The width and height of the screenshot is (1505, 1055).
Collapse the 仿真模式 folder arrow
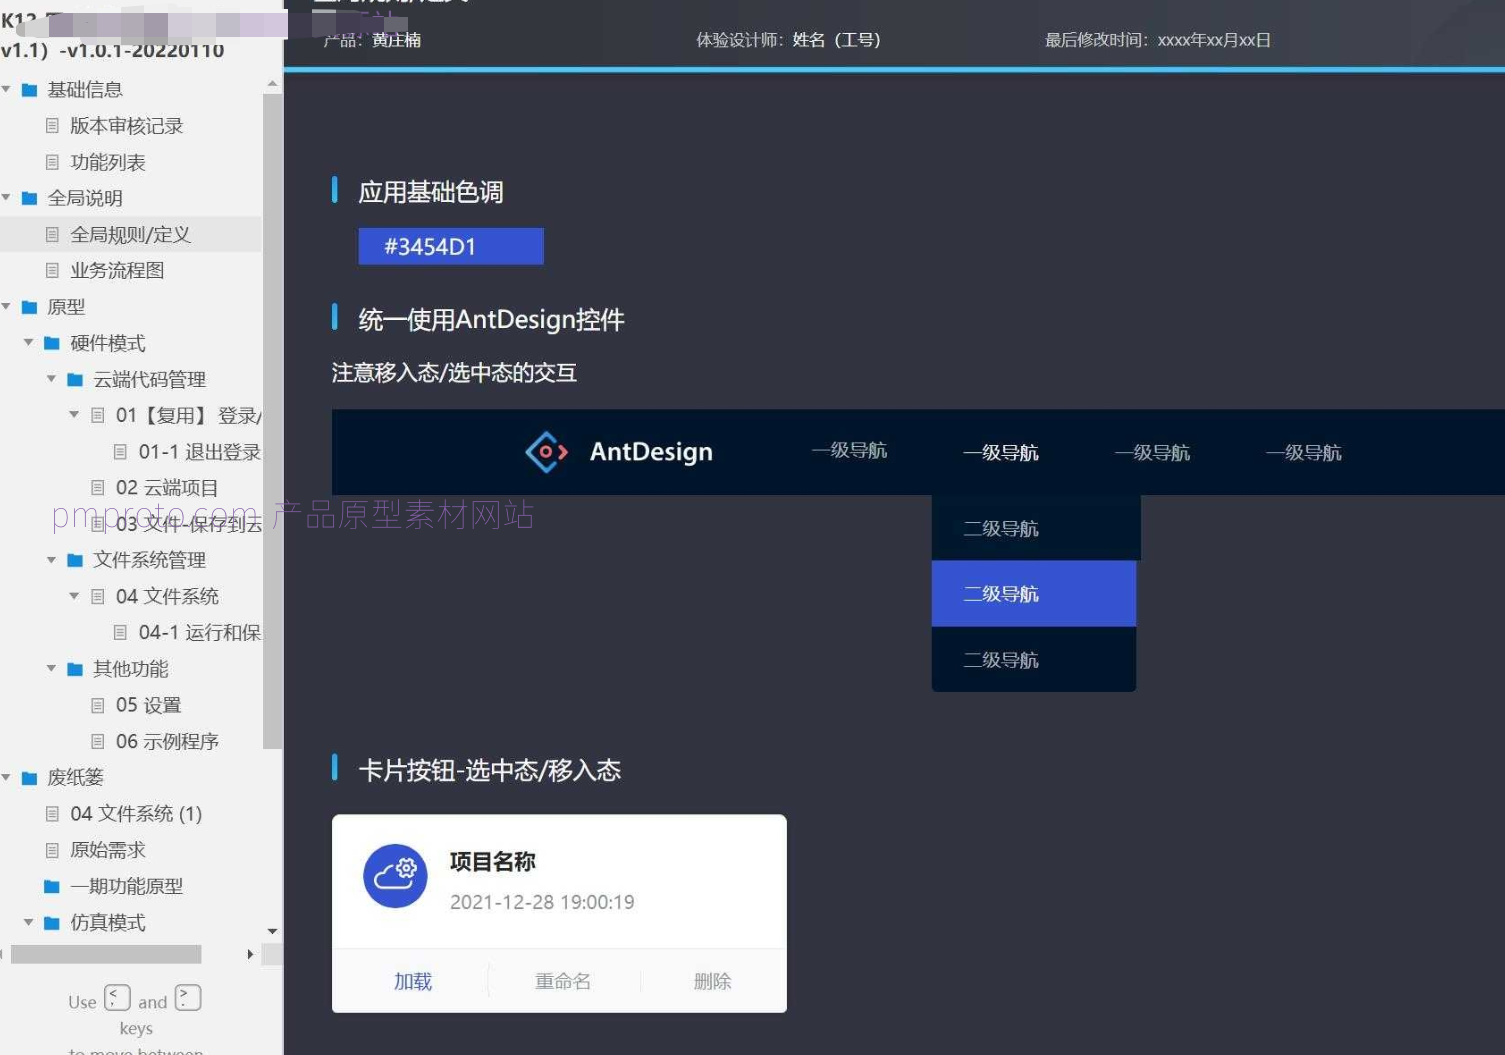click(x=29, y=922)
